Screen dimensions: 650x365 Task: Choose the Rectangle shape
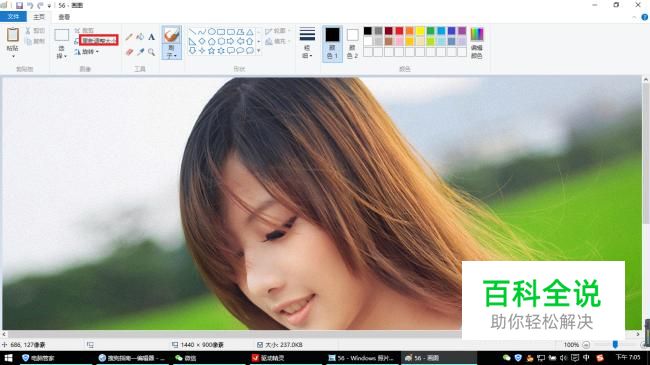(x=221, y=32)
